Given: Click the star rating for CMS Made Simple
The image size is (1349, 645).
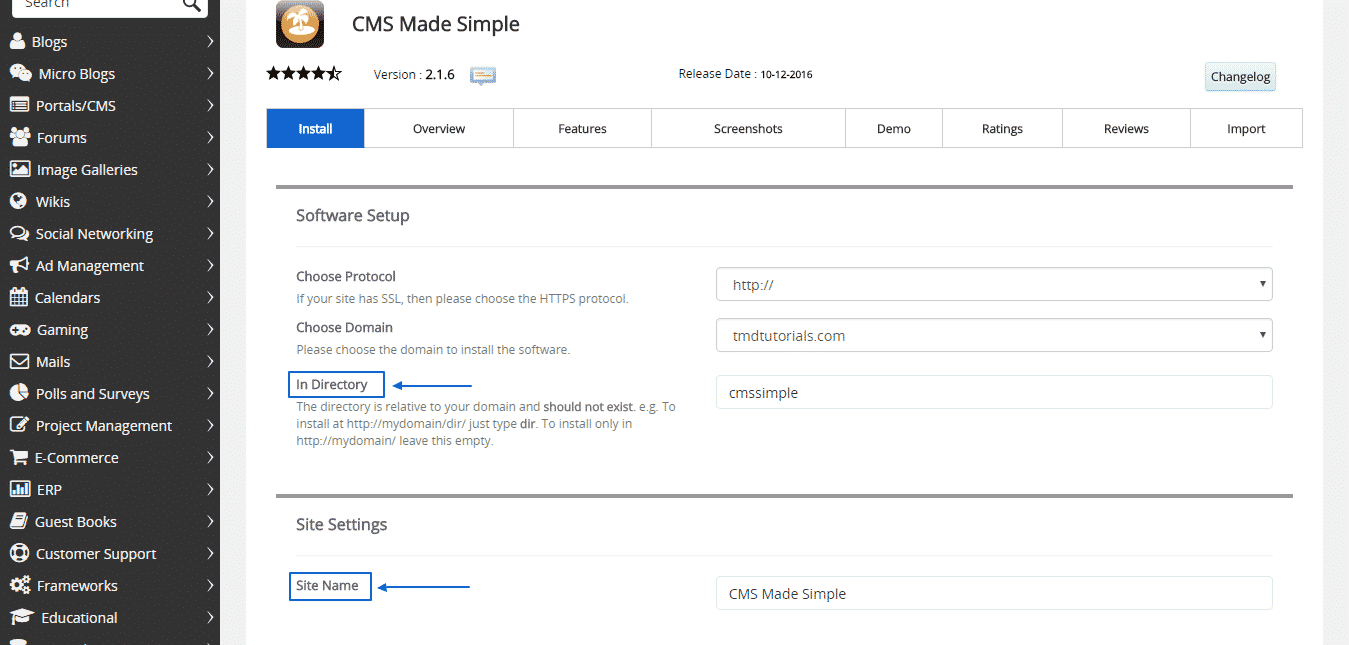Looking at the screenshot, I should [x=304, y=74].
